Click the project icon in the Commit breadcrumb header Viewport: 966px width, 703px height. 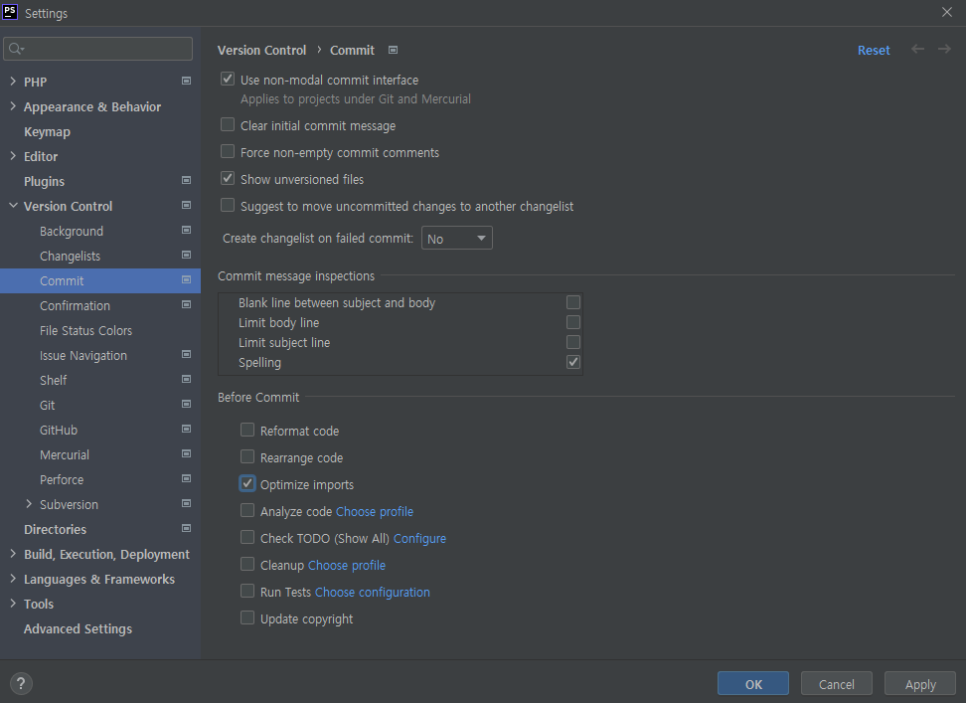coord(393,50)
